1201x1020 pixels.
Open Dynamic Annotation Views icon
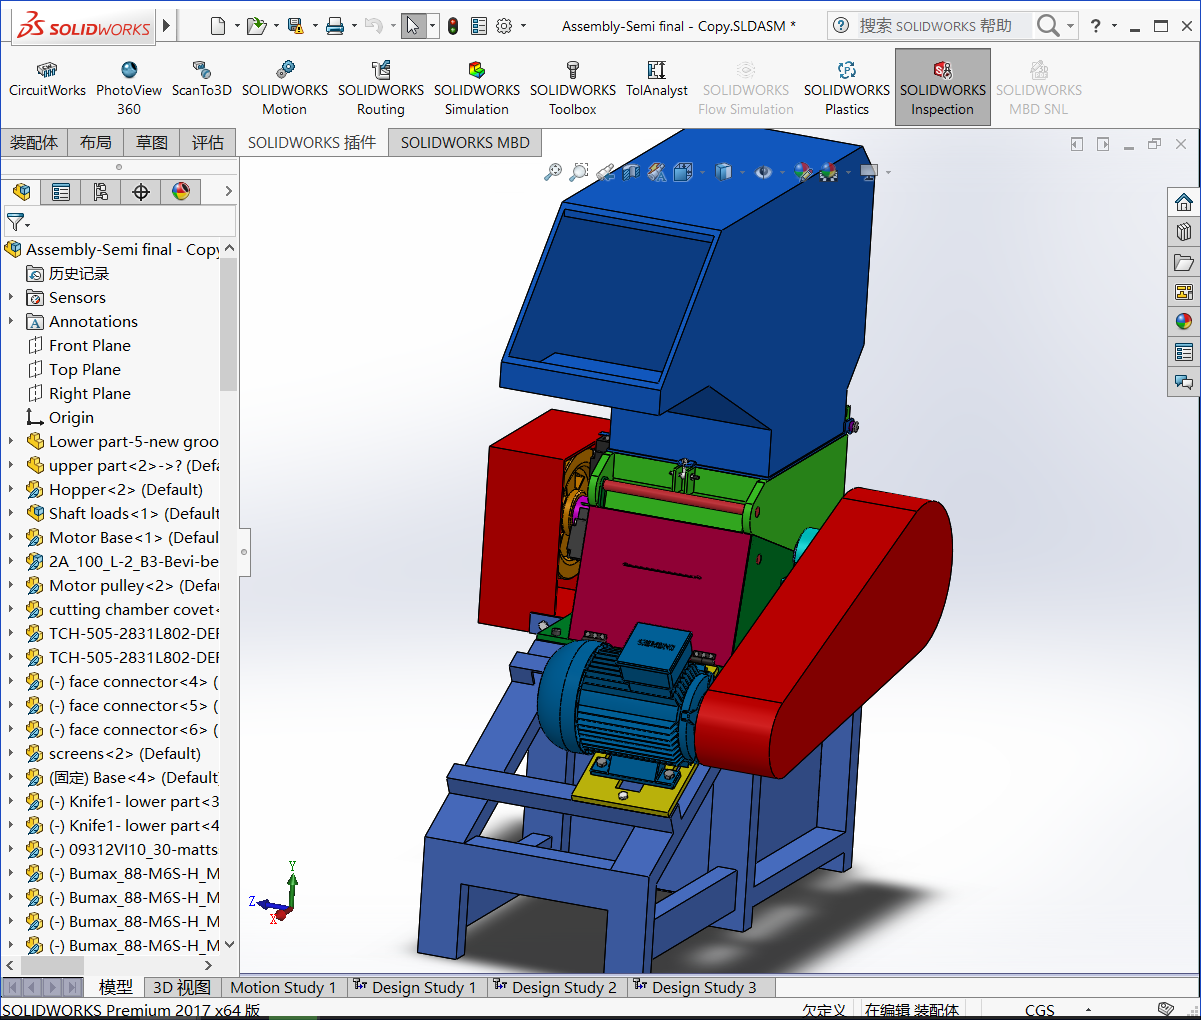click(x=657, y=172)
